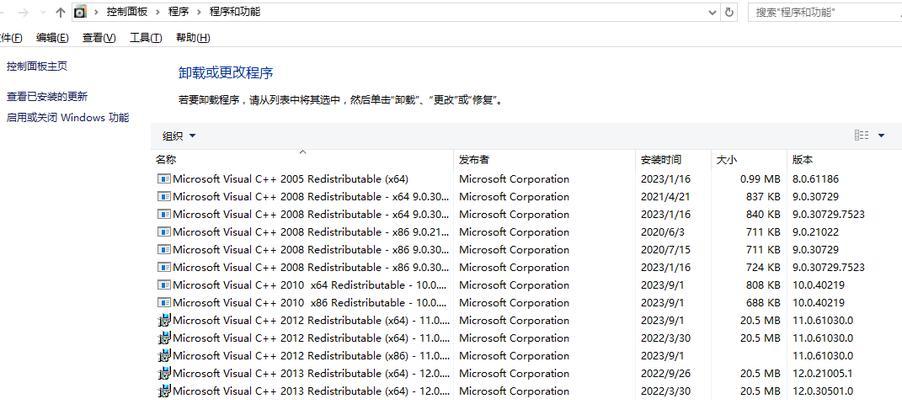Click 程序 in the address breadcrumb
Image resolution: width=902 pixels, height=400 pixels.
coord(178,12)
